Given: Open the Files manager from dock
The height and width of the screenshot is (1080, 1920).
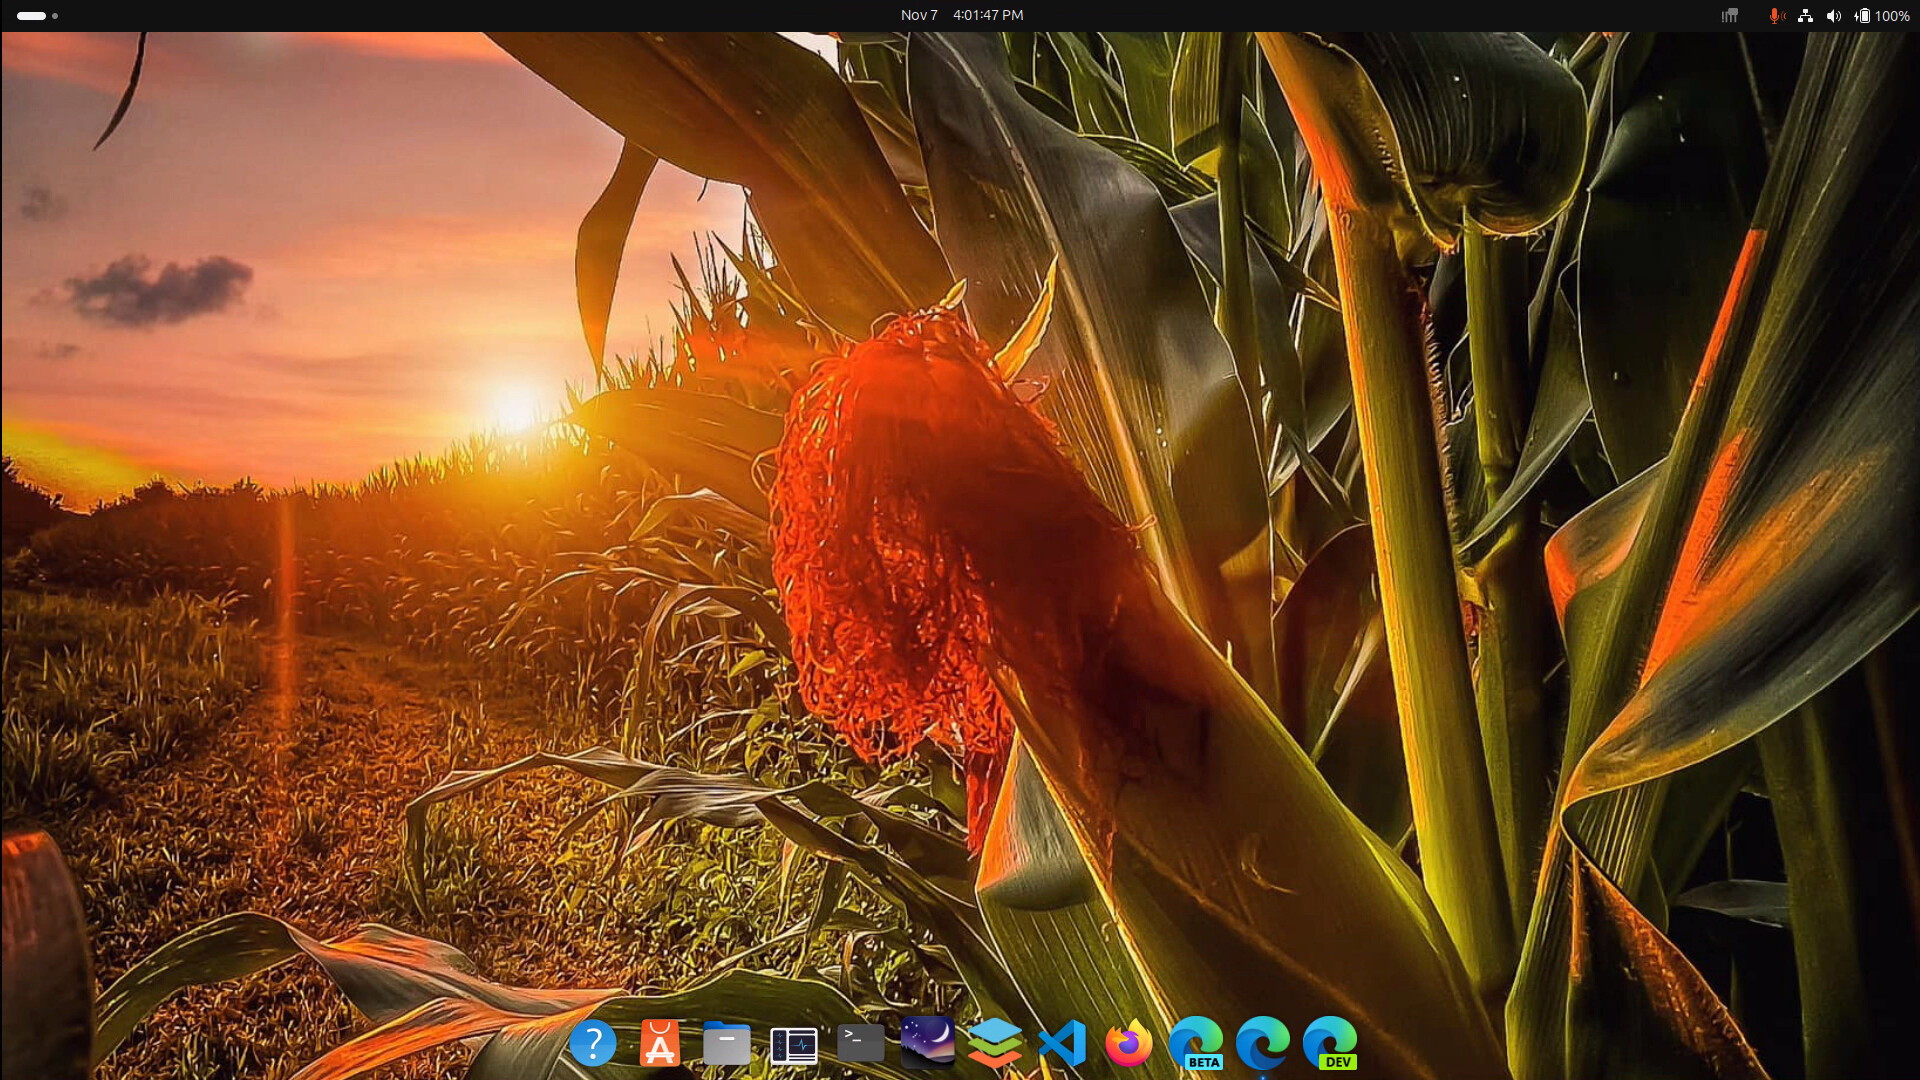Looking at the screenshot, I should [x=727, y=1043].
